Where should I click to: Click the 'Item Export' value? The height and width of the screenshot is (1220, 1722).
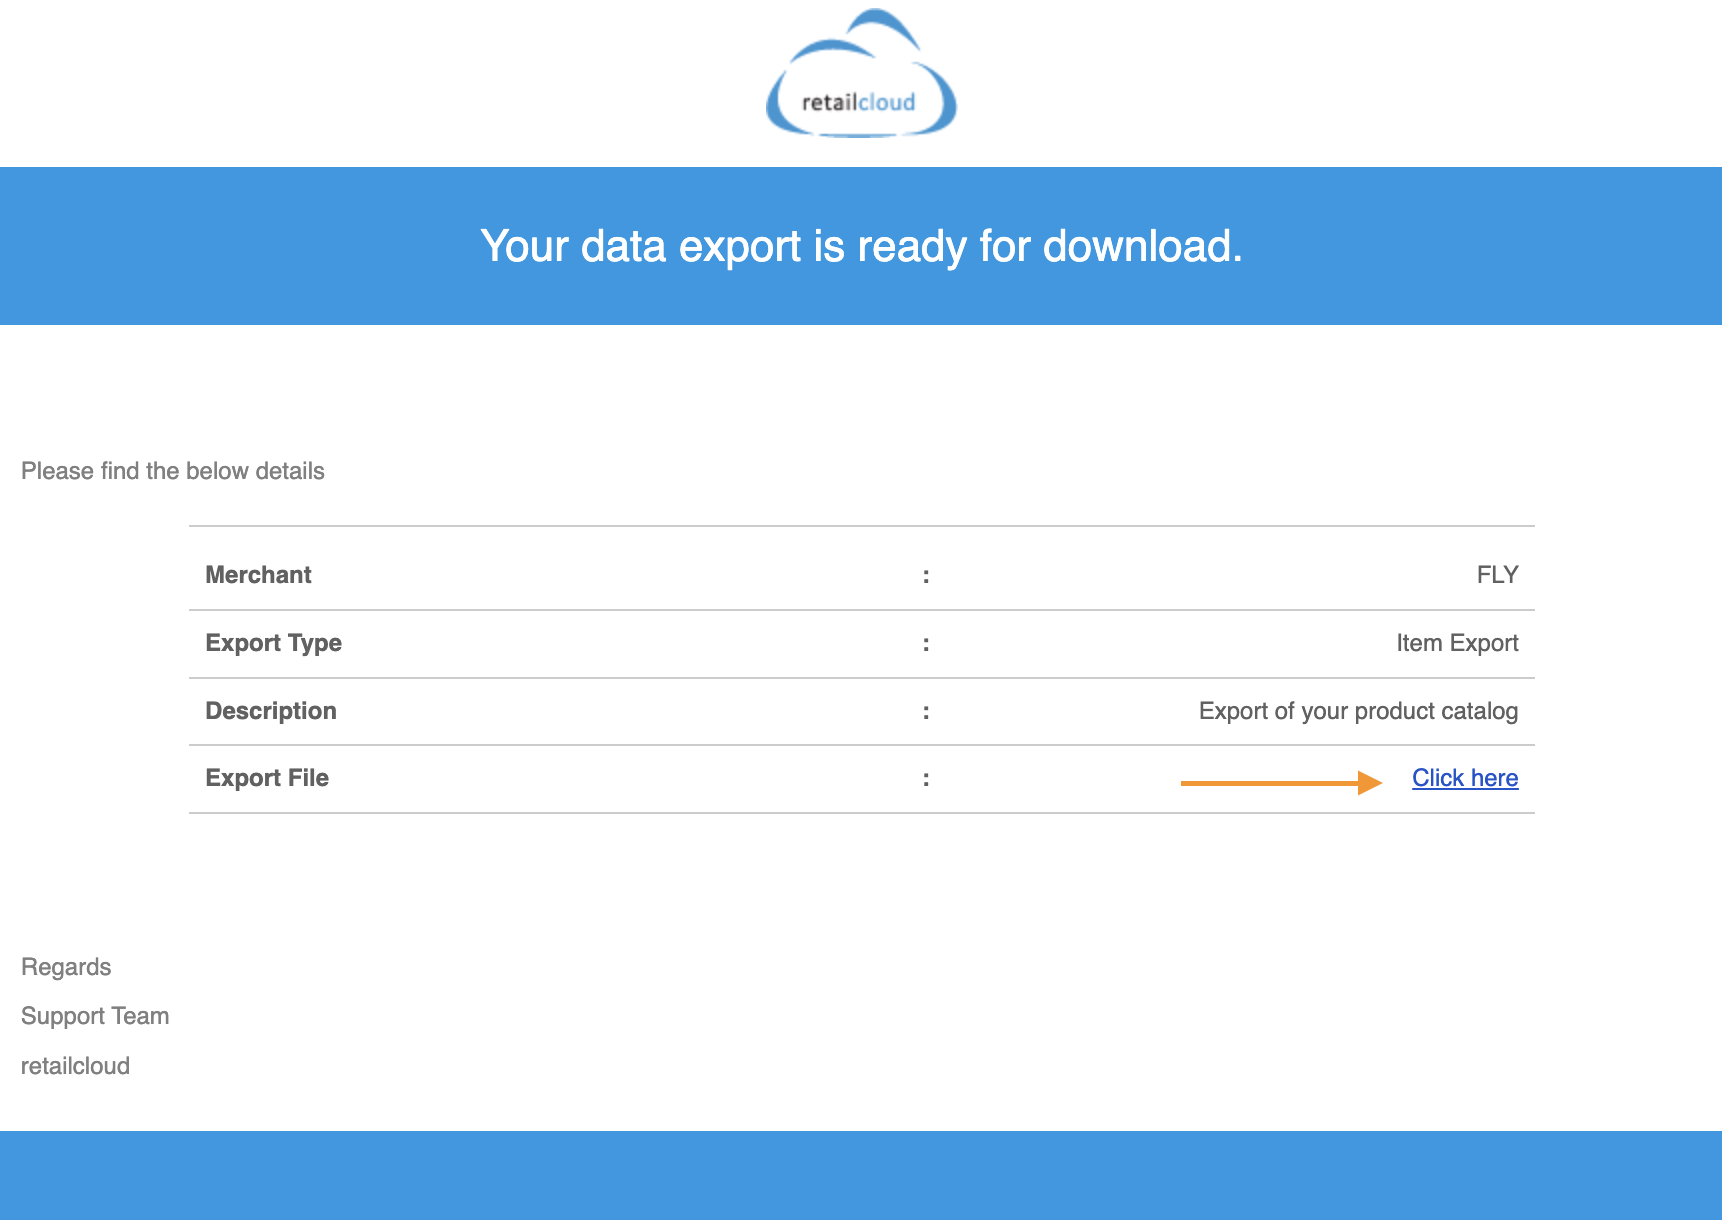1456,643
